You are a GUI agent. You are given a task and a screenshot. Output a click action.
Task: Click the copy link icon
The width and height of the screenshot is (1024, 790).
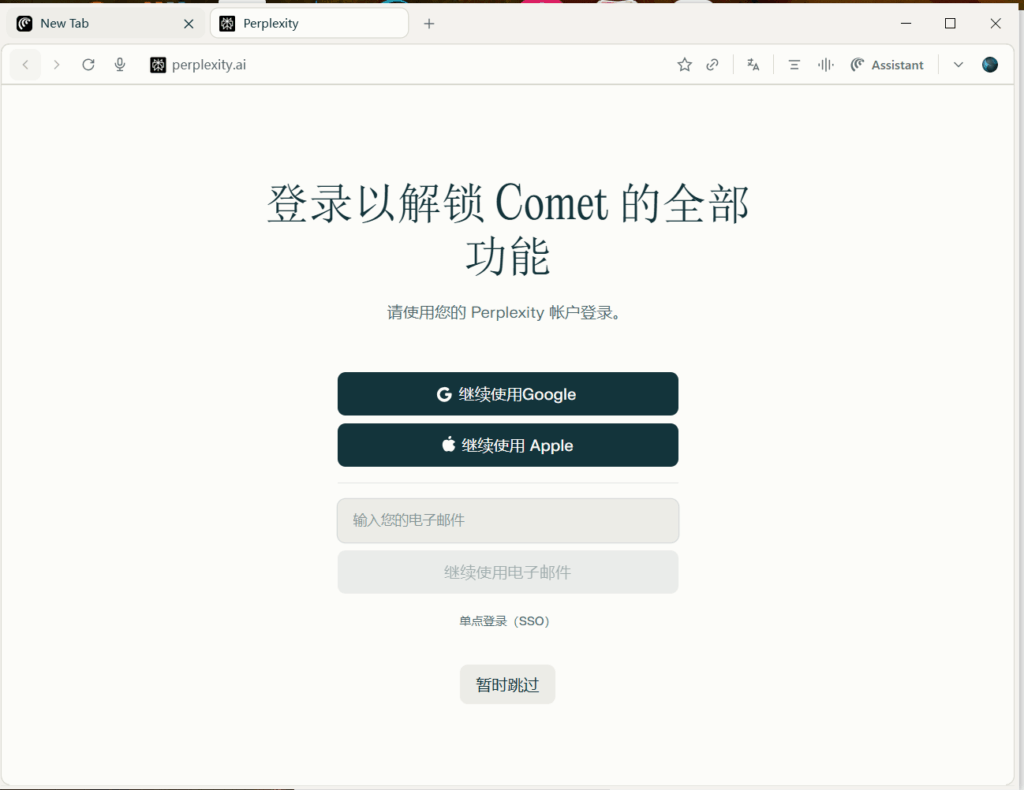pyautogui.click(x=712, y=65)
